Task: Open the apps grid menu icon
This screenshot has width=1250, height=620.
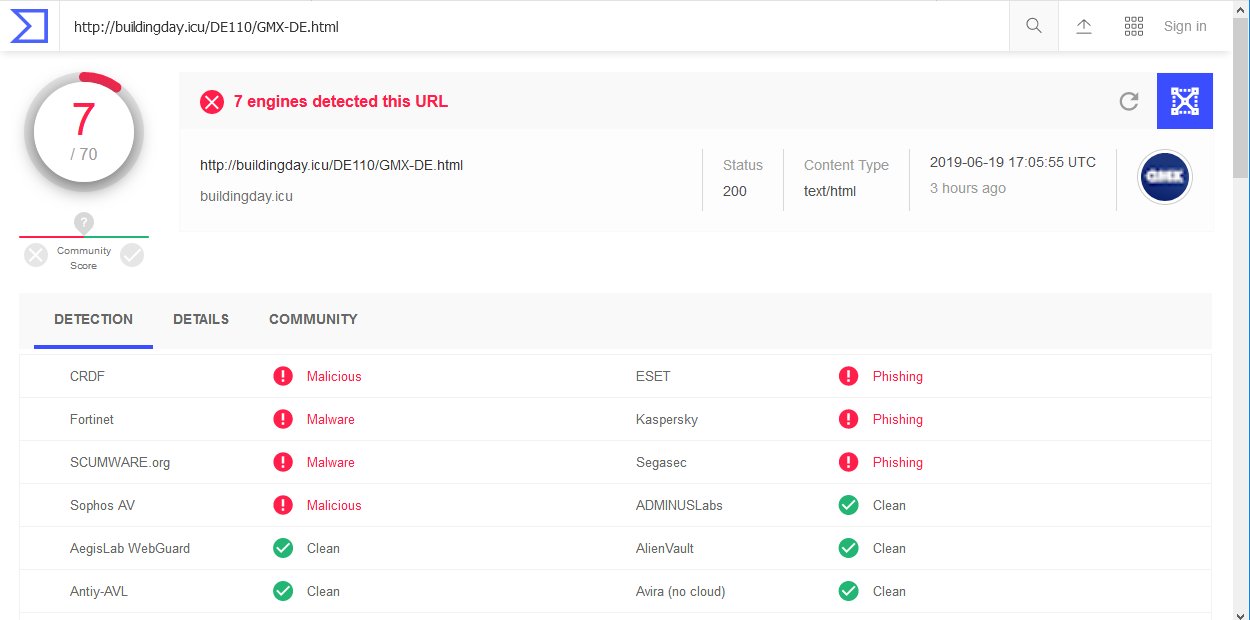Action: tap(1134, 26)
